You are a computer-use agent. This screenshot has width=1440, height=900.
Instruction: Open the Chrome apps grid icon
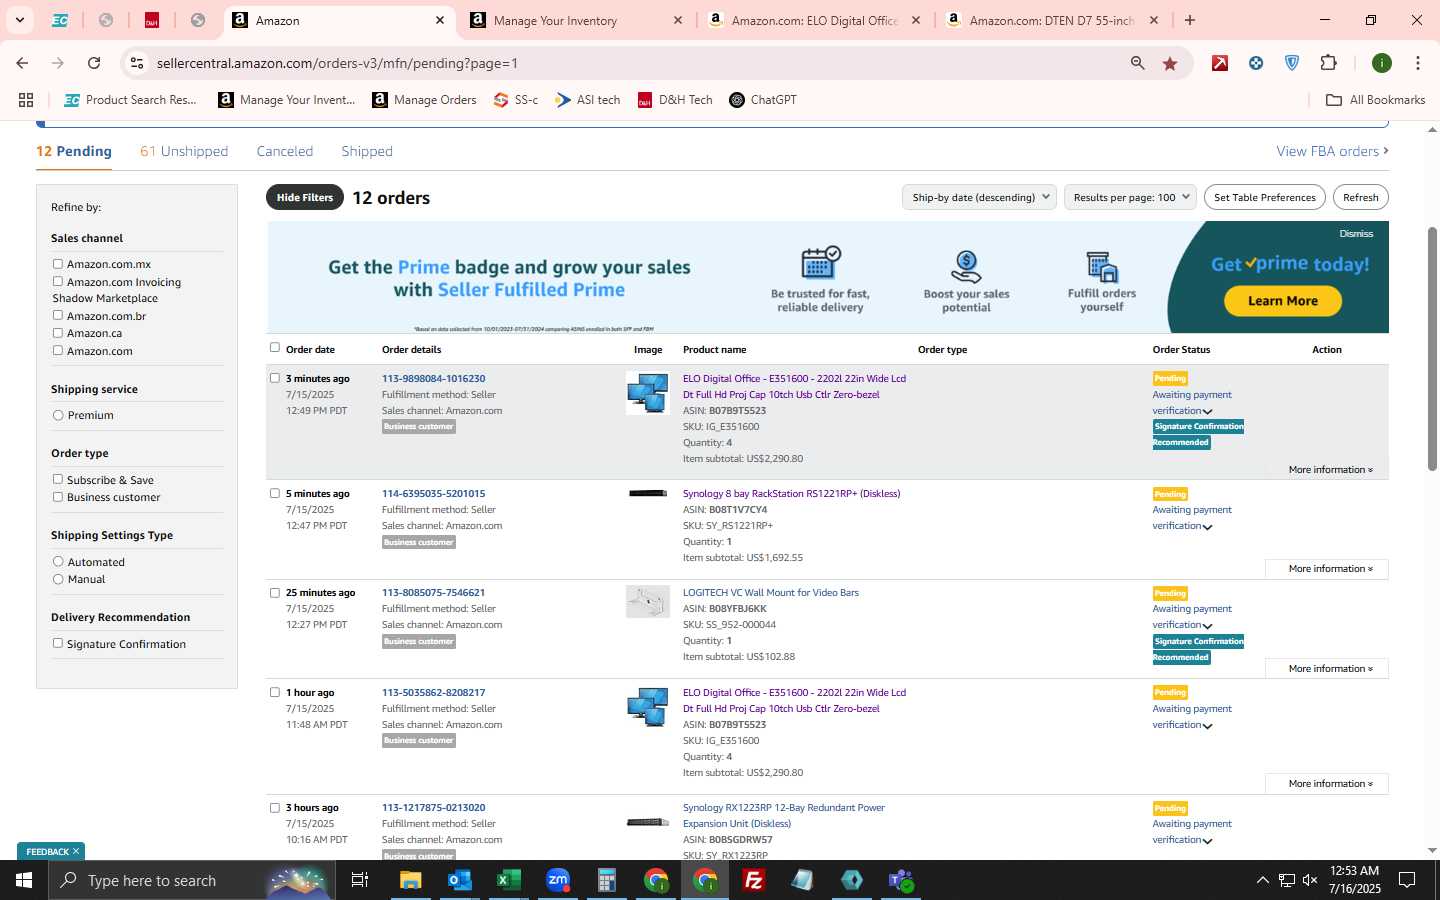[x=26, y=100]
